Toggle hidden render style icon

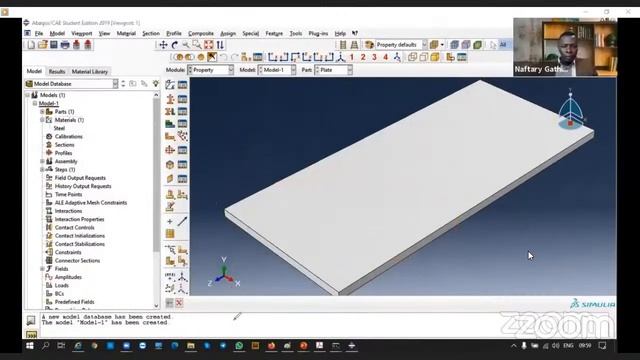pyautogui.click(x=424, y=57)
